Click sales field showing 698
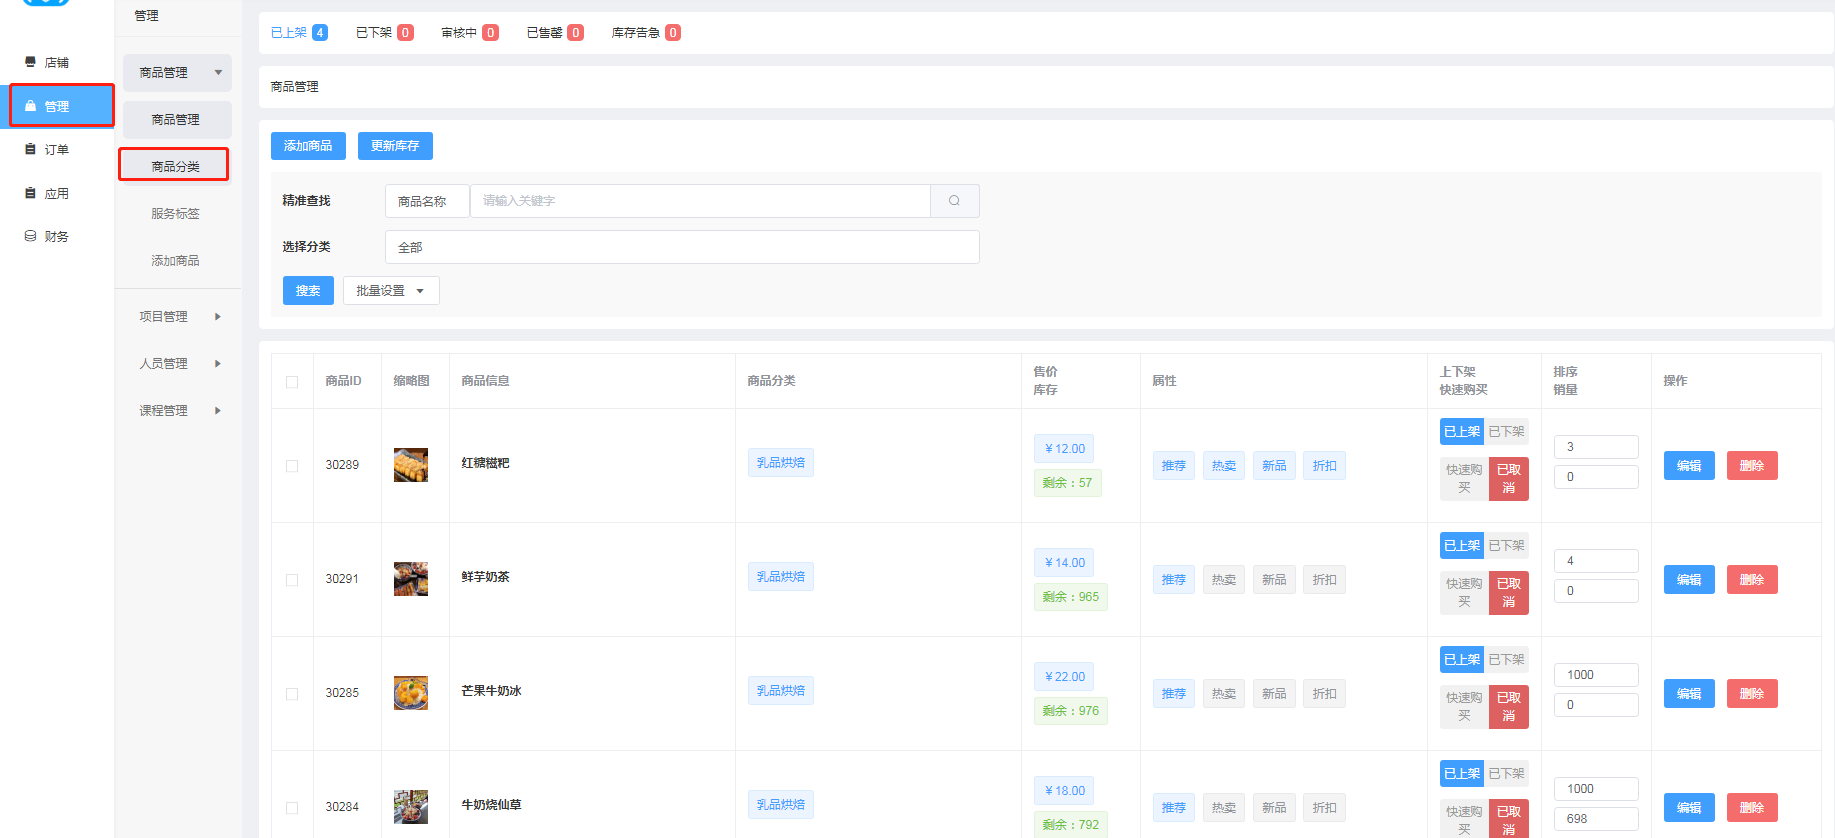 1596,819
